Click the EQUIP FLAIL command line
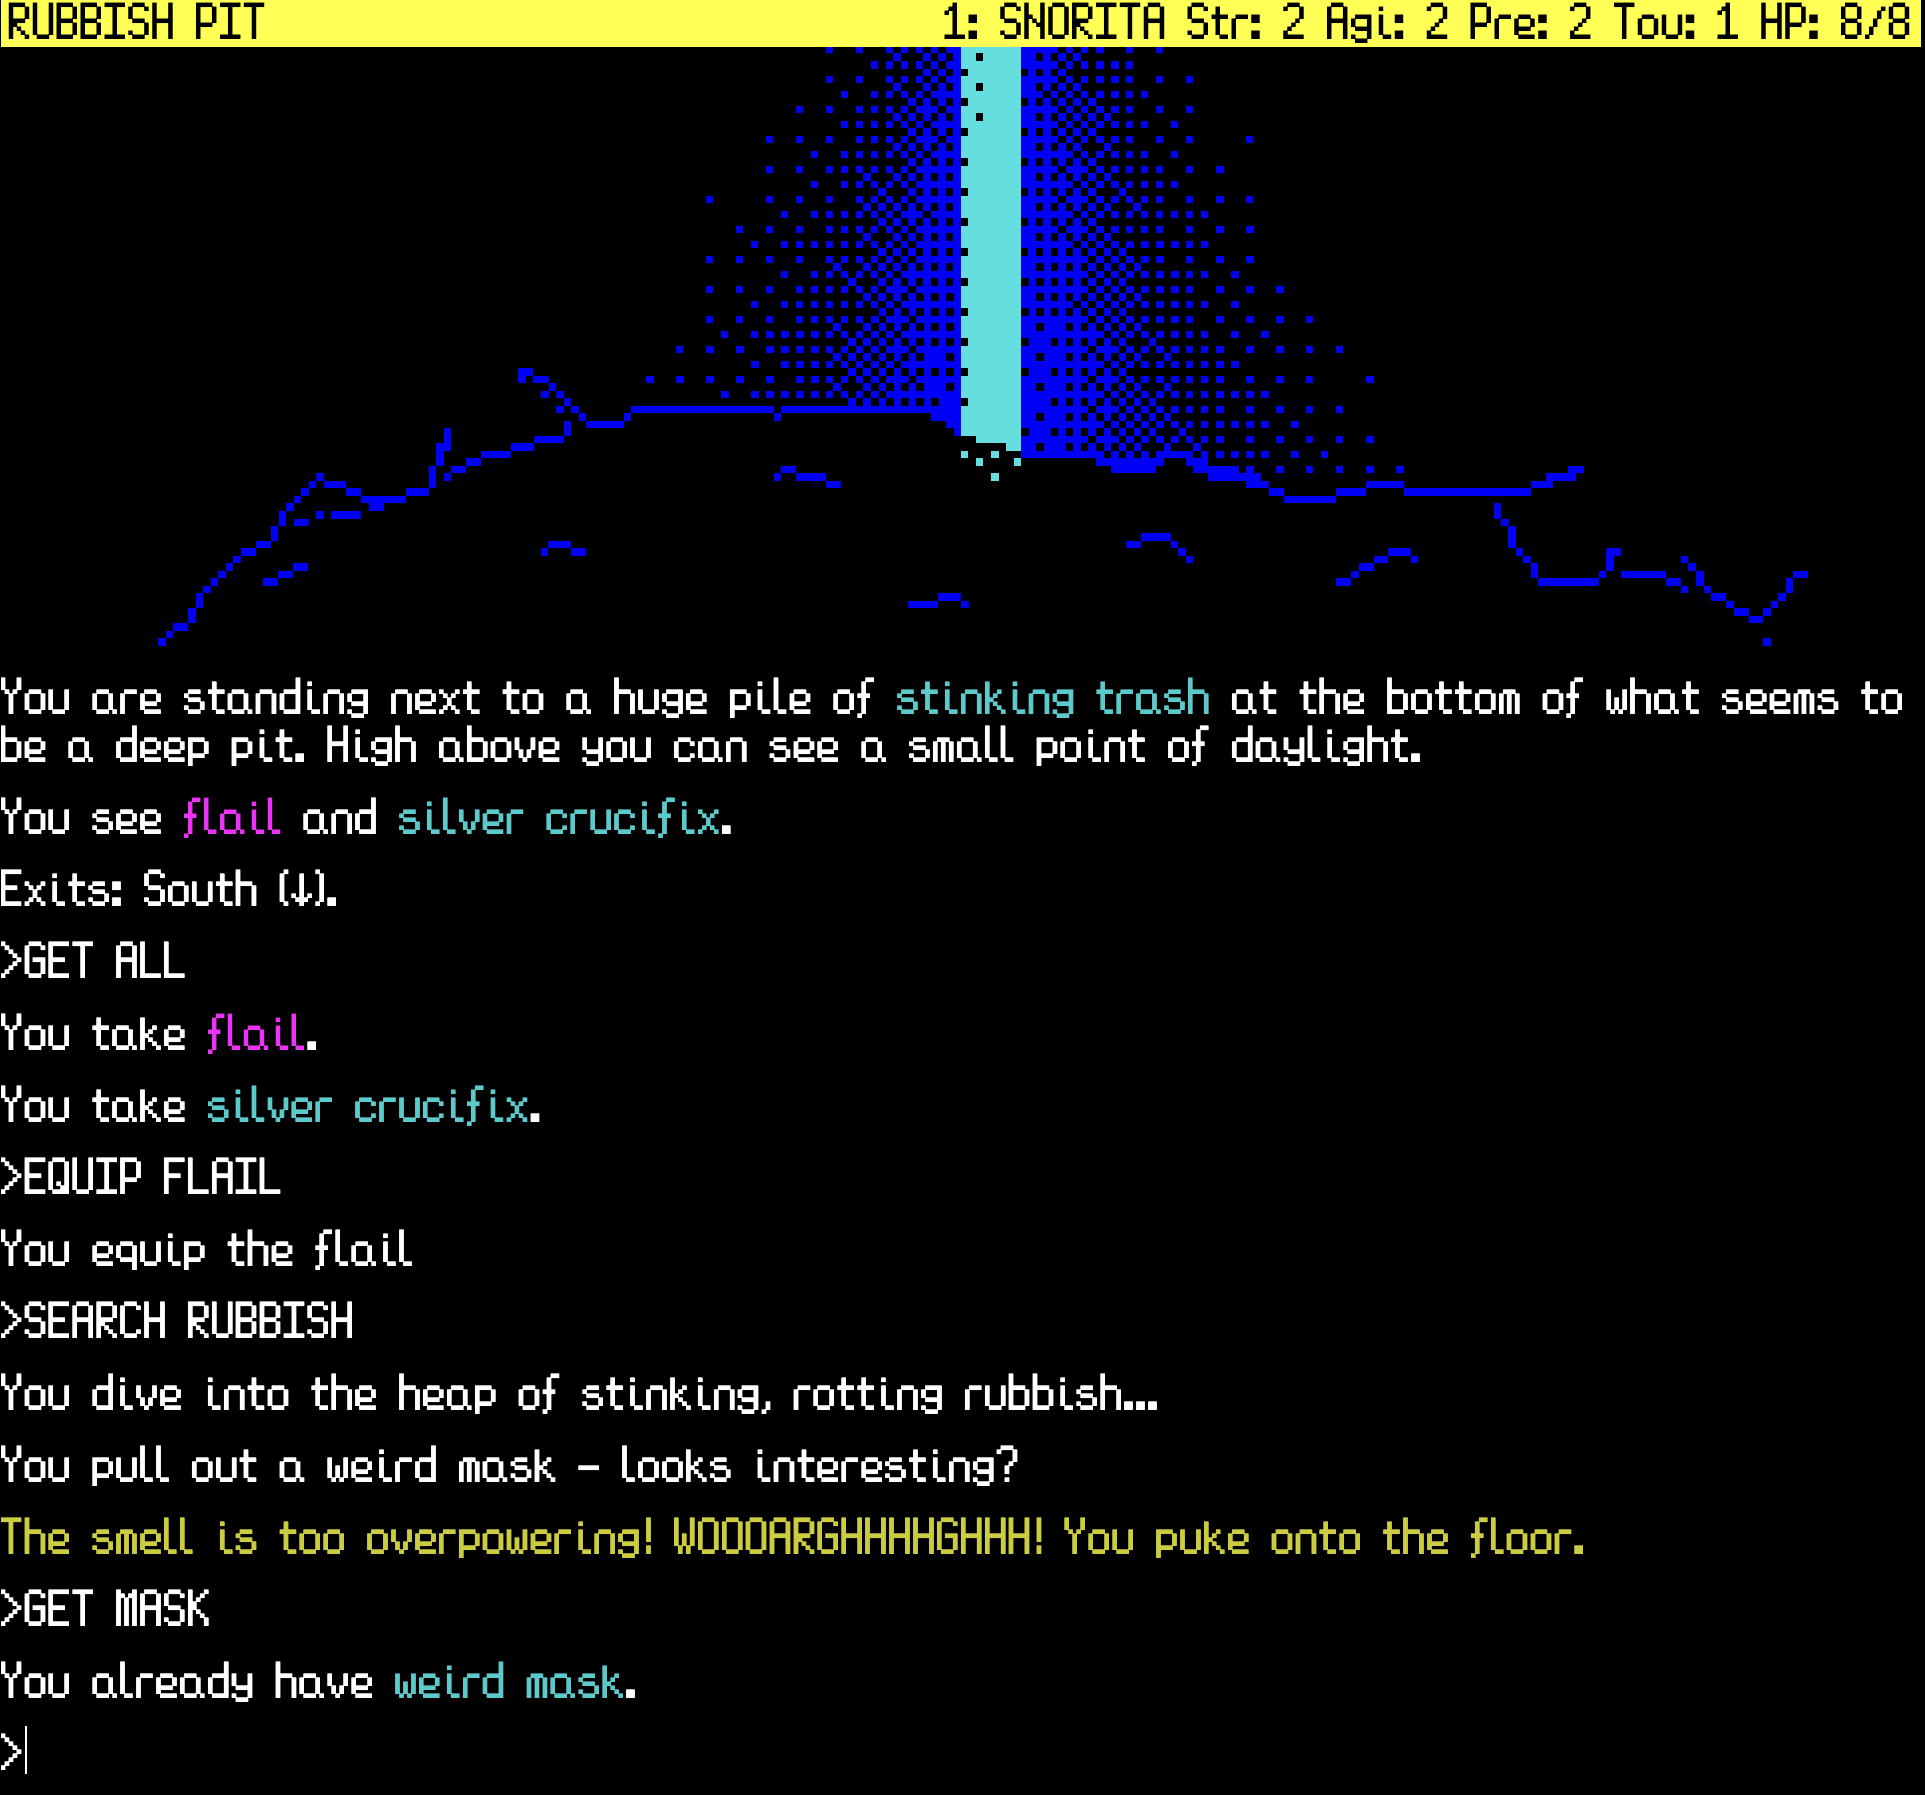The width and height of the screenshot is (1925, 1795). point(141,1177)
